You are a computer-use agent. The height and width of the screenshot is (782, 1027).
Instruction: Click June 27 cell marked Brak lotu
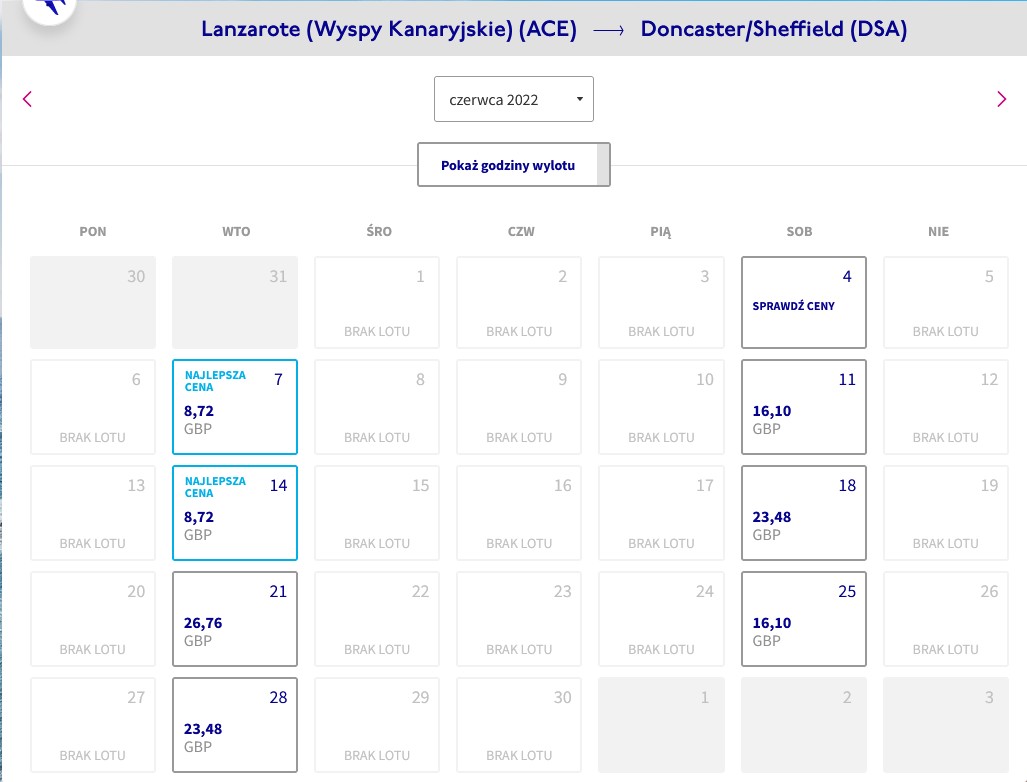(x=92, y=725)
